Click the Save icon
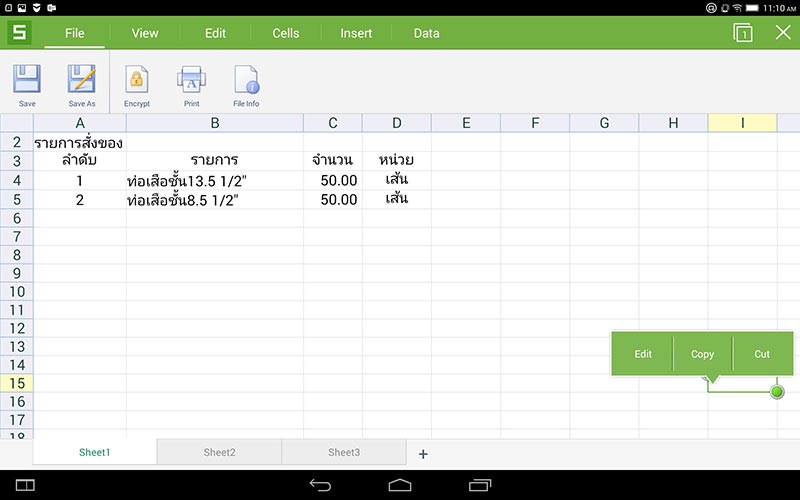Viewport: 800px width, 500px height. pyautogui.click(x=27, y=79)
